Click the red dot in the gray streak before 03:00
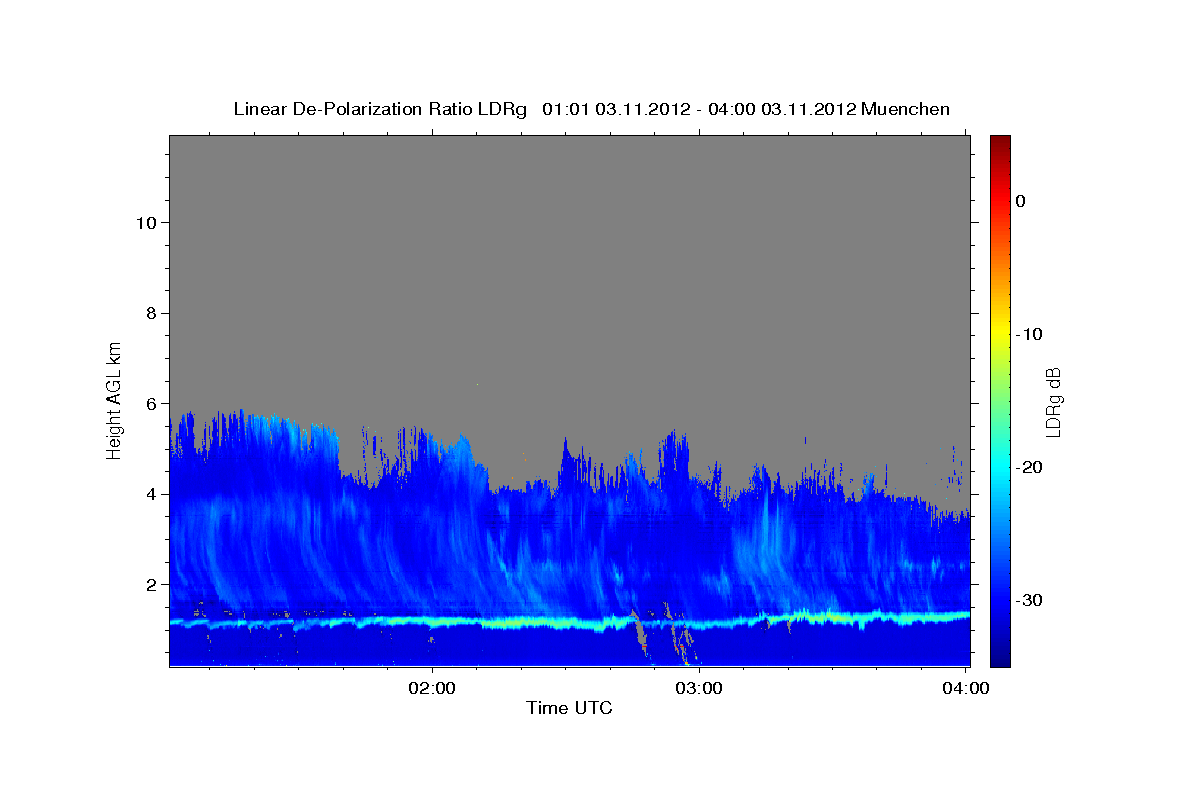 [x=644, y=647]
